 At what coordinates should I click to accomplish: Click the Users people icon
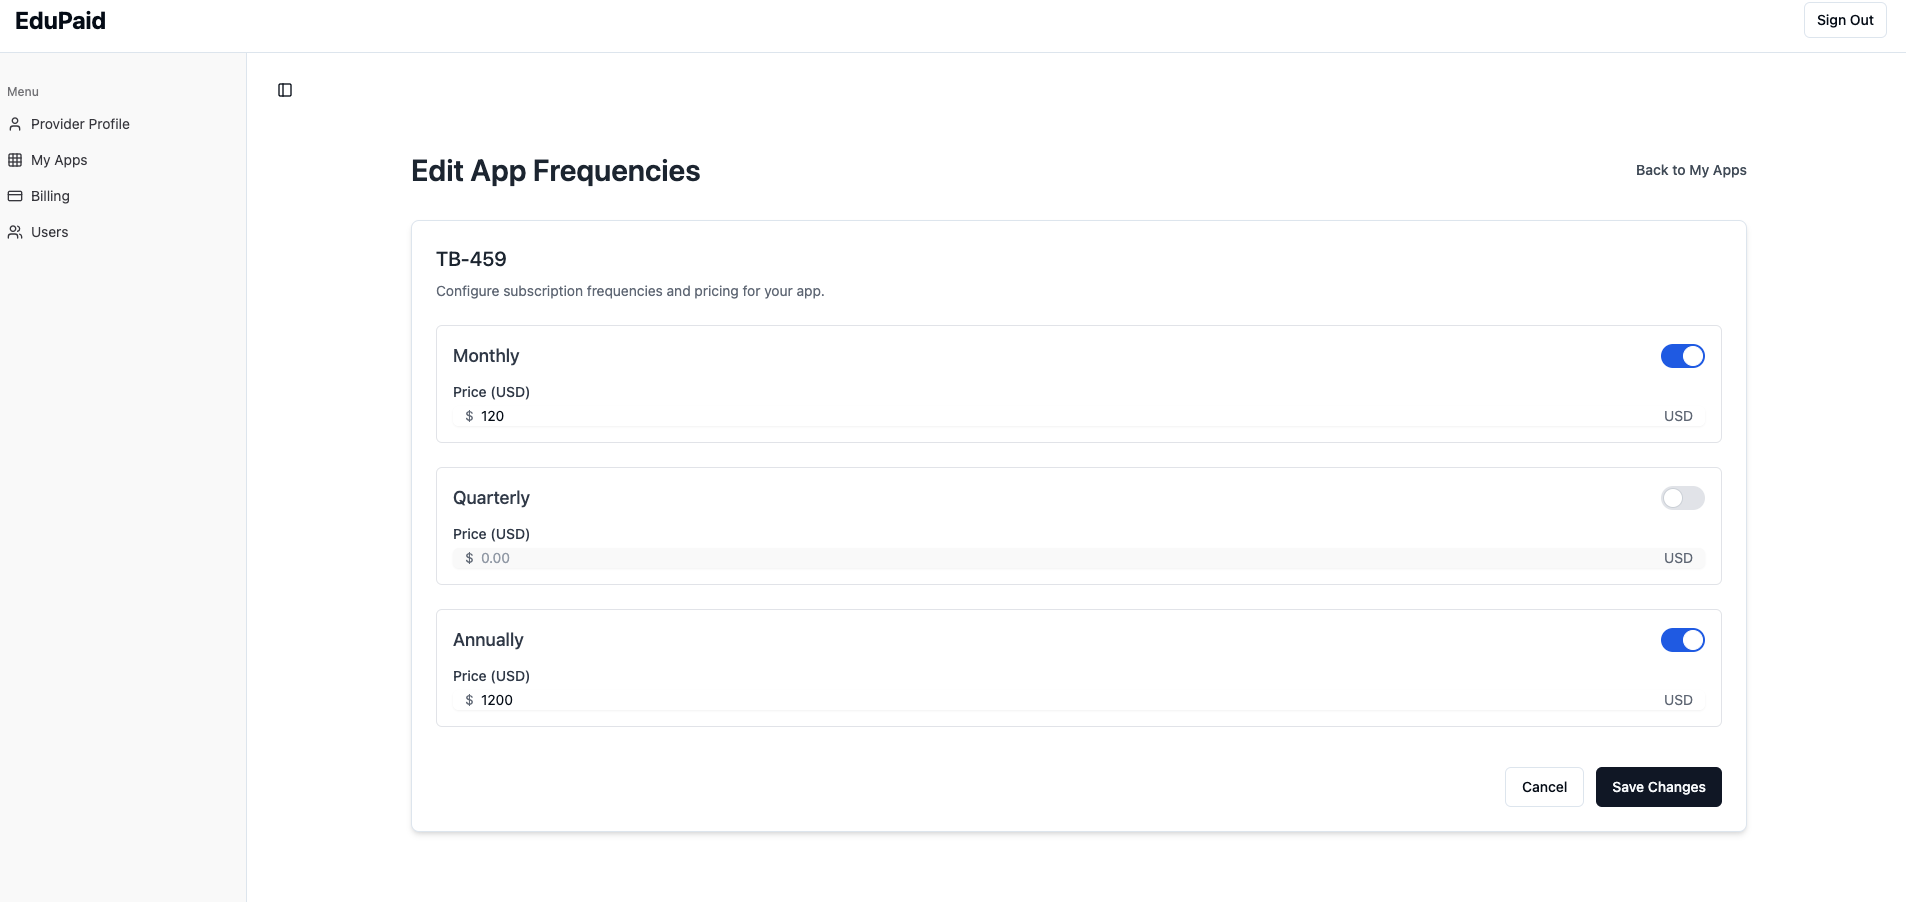(x=15, y=232)
